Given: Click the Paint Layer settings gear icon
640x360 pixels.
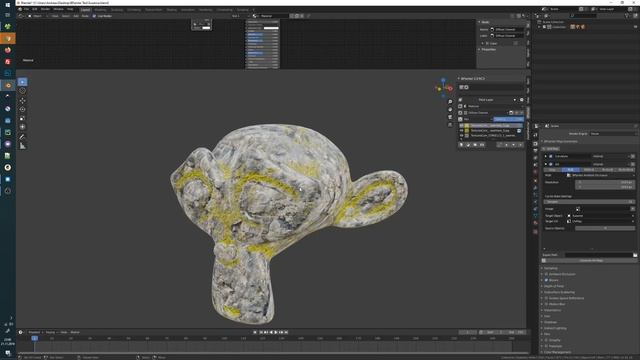Looking at the screenshot, I should click(521, 100).
